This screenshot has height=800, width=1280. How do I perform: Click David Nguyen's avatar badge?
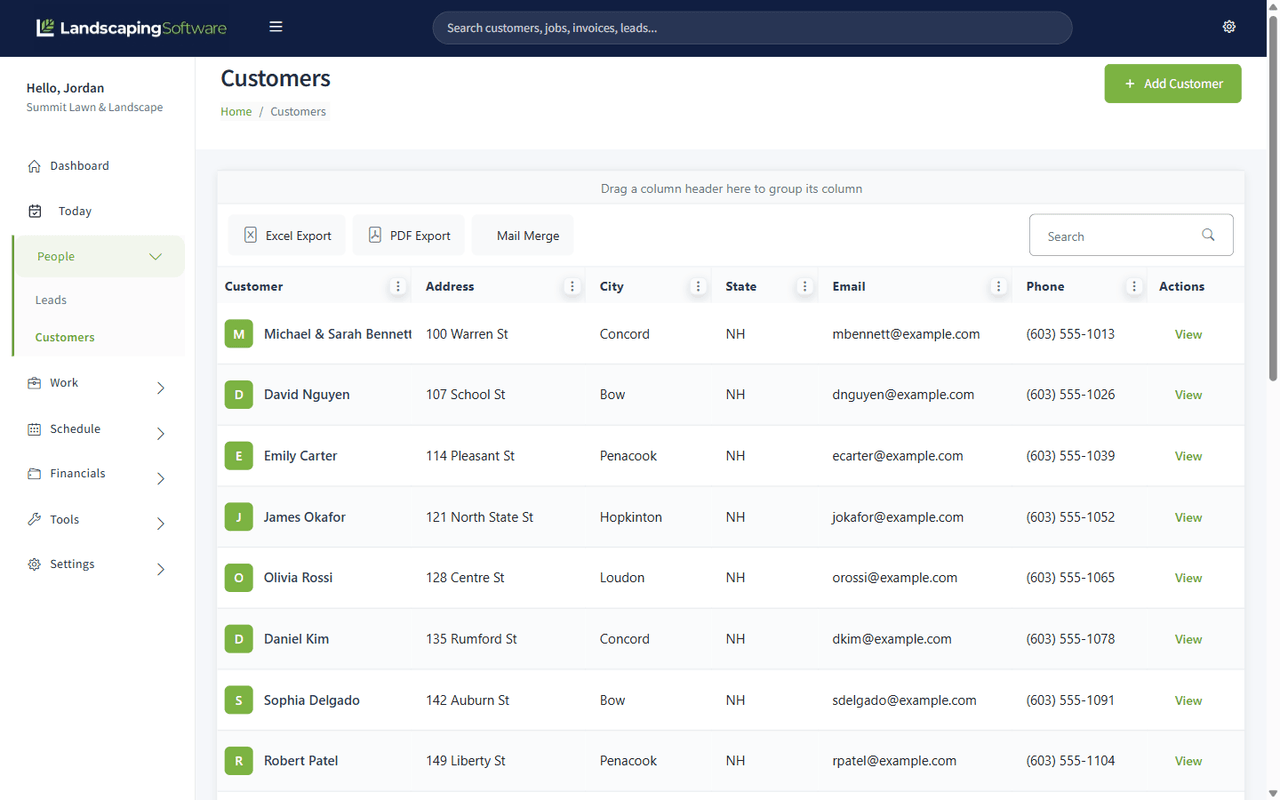[239, 395]
